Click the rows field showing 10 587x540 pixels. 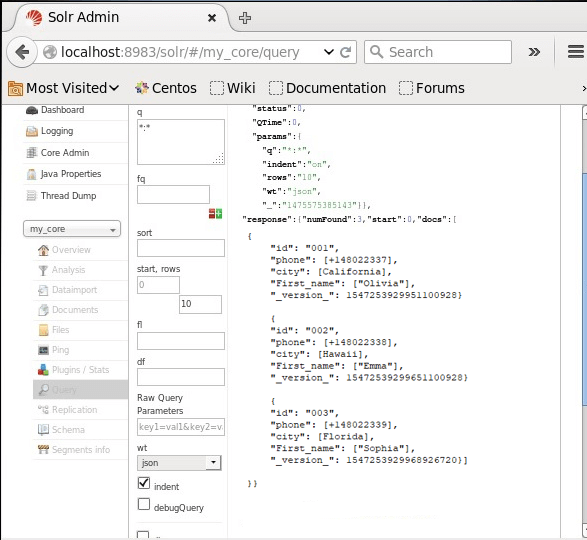point(200,304)
